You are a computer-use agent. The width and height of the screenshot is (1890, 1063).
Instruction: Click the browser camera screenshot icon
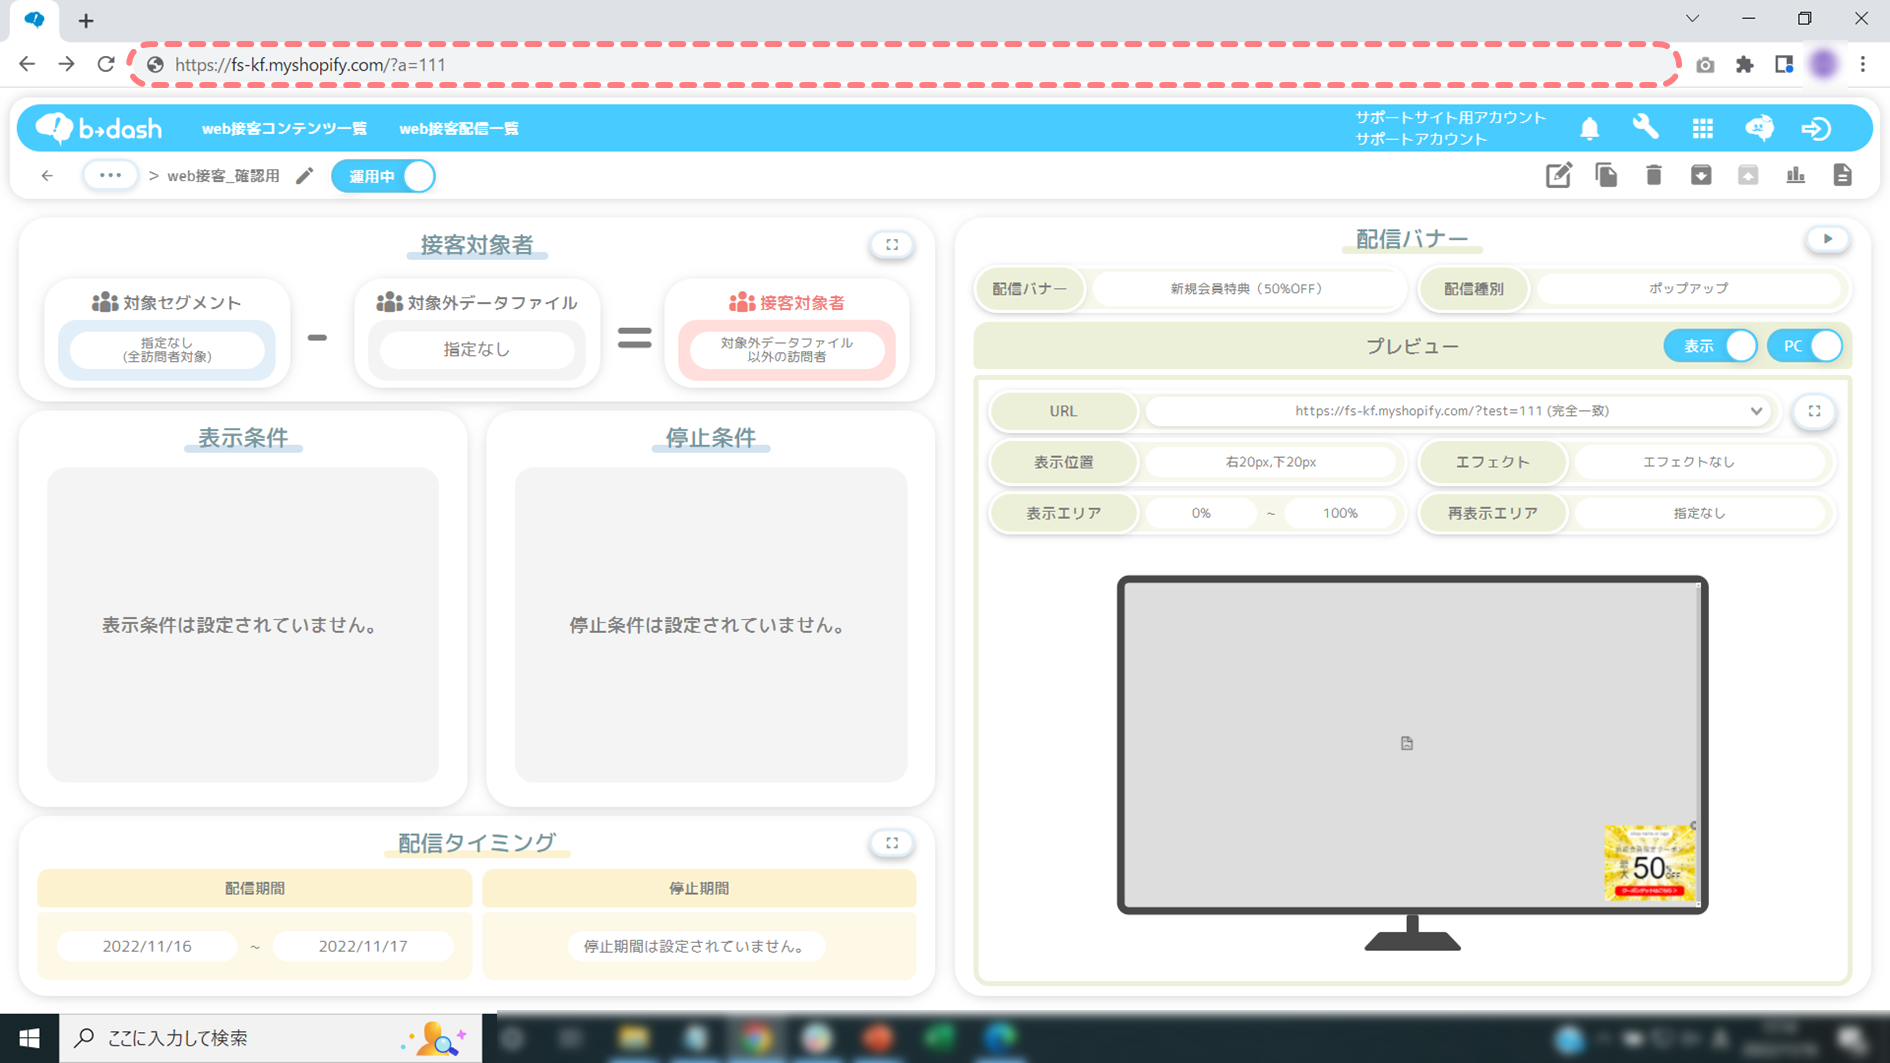click(1705, 64)
